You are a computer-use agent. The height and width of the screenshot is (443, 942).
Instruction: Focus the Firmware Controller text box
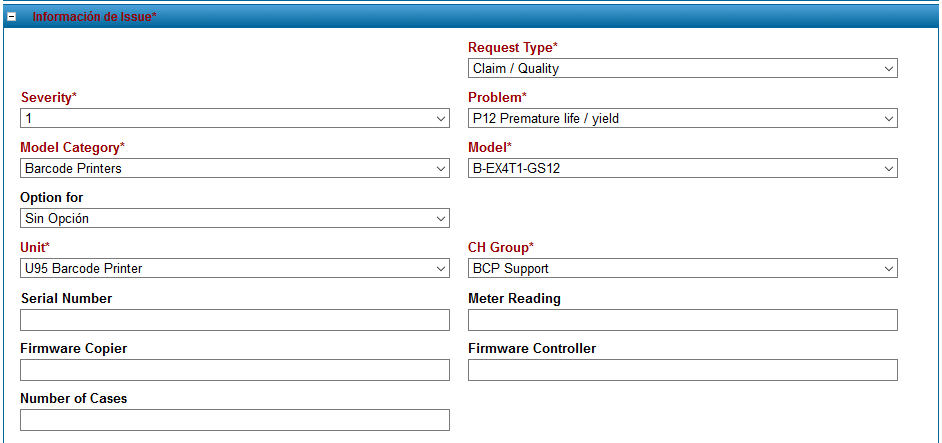tap(682, 370)
